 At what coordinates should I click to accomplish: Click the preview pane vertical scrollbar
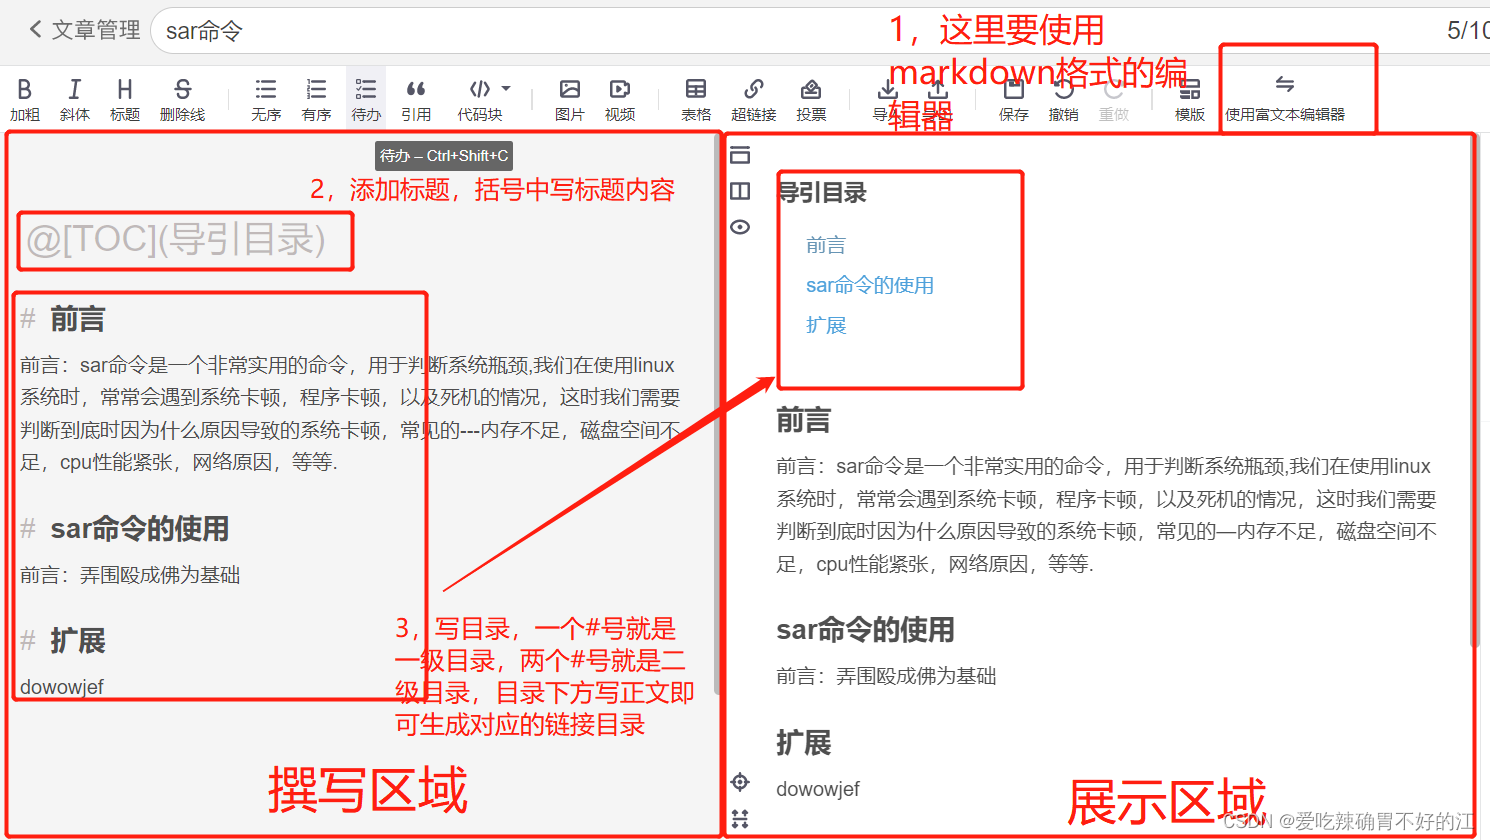pos(1474,392)
